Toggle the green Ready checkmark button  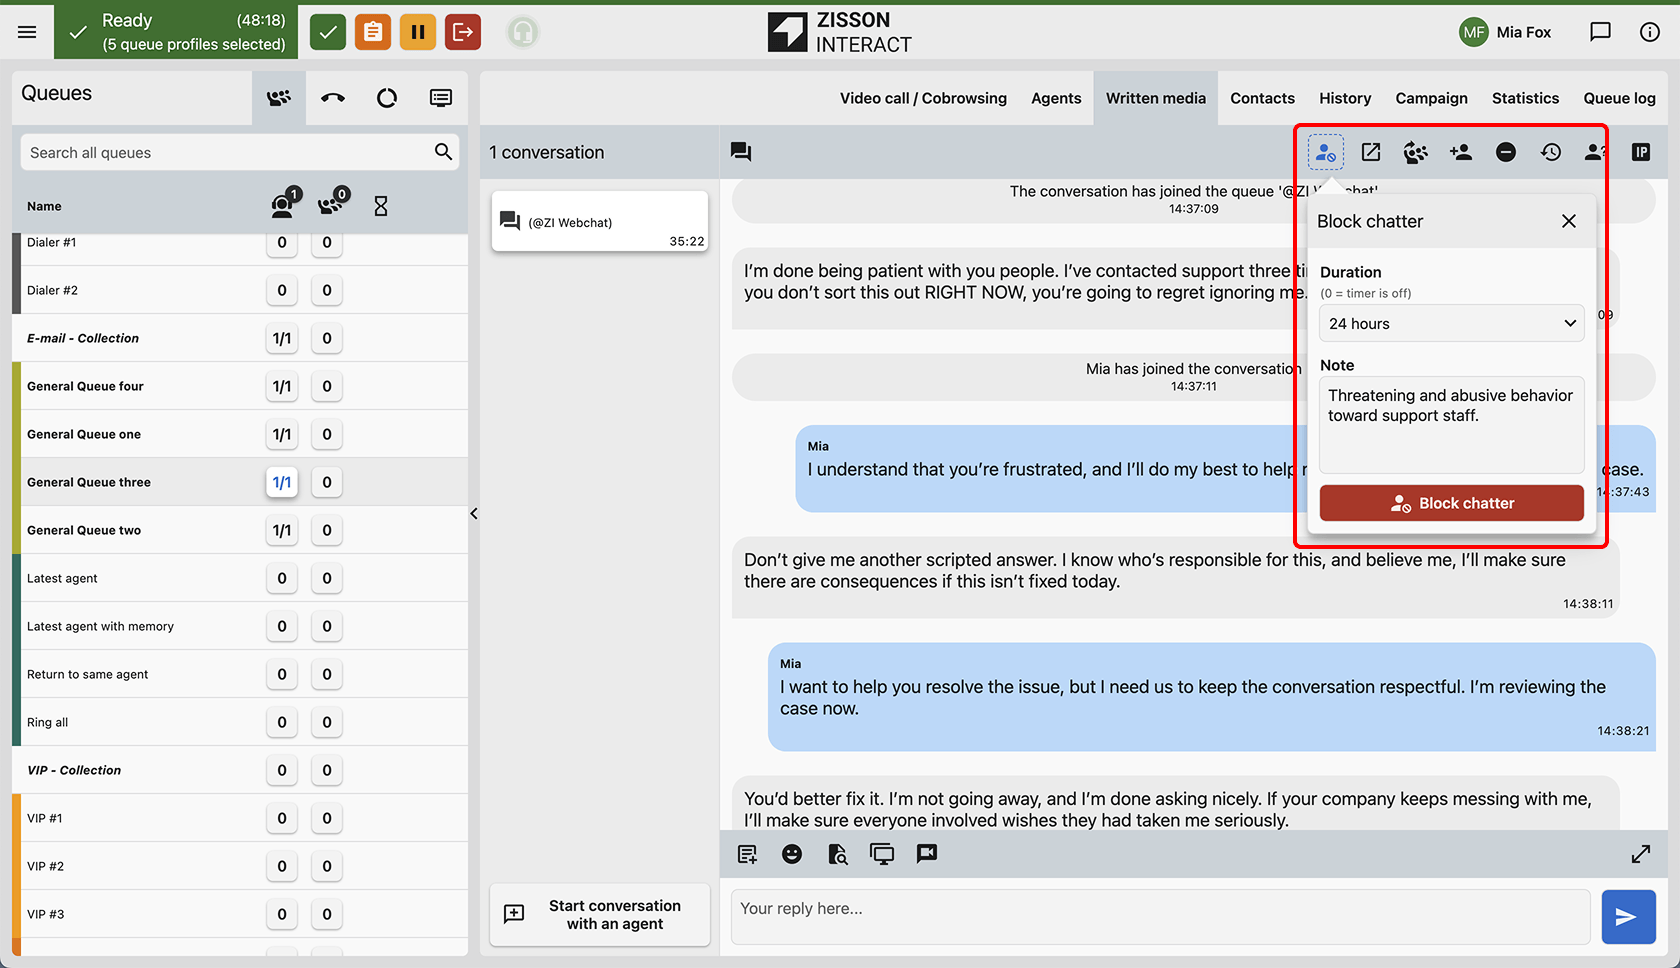[x=328, y=32]
